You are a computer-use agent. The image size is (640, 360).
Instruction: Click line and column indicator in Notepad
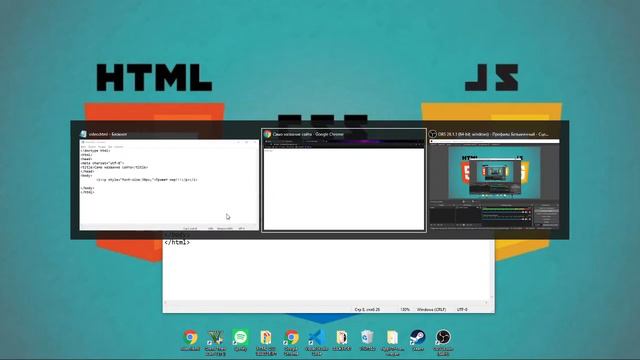tap(367, 310)
